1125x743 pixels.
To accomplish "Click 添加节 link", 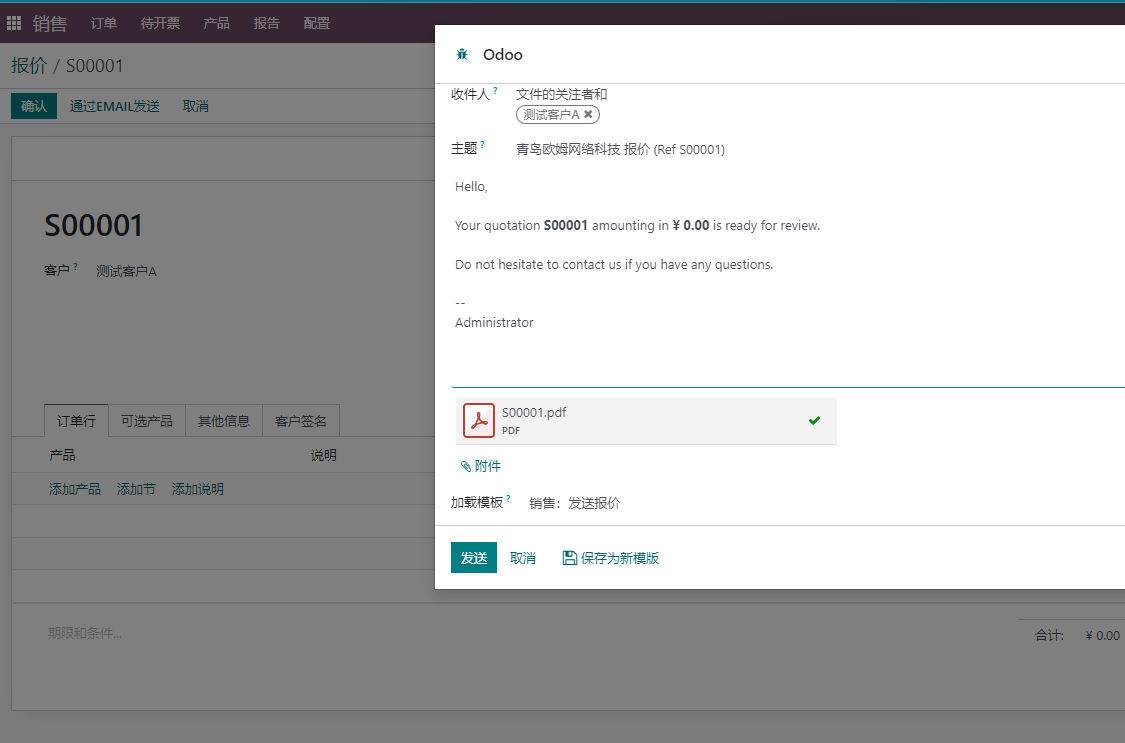I will (x=136, y=489).
